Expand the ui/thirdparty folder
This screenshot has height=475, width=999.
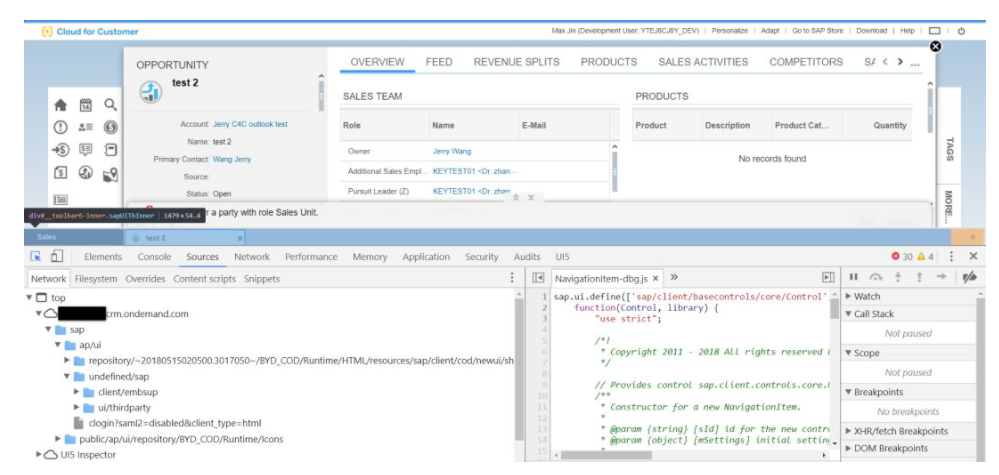click(76, 408)
